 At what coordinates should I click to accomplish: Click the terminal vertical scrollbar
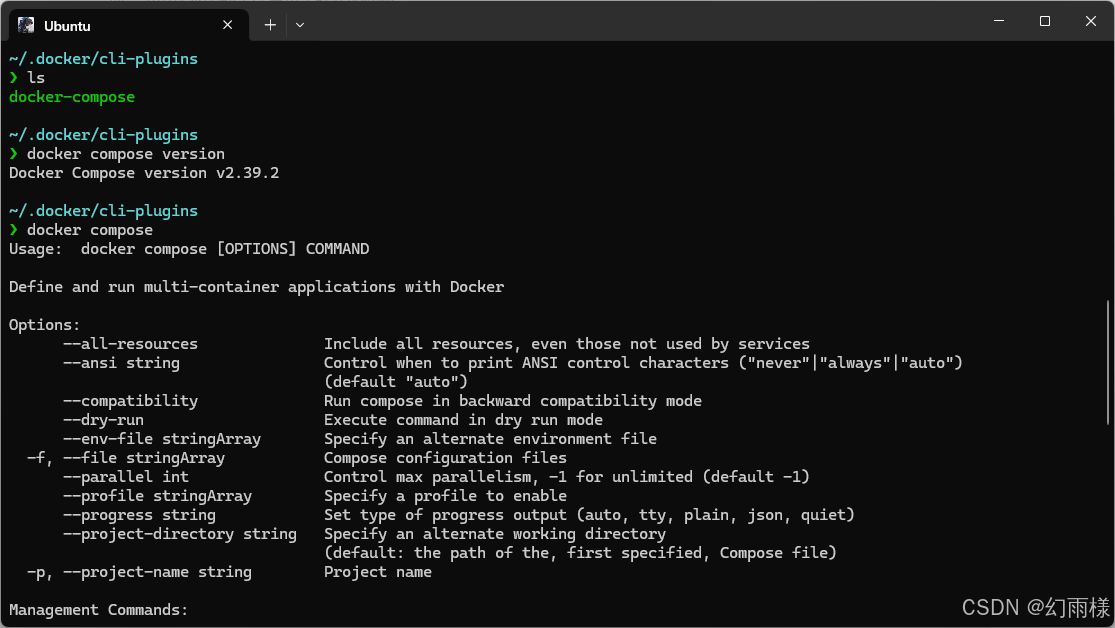[x=1109, y=363]
